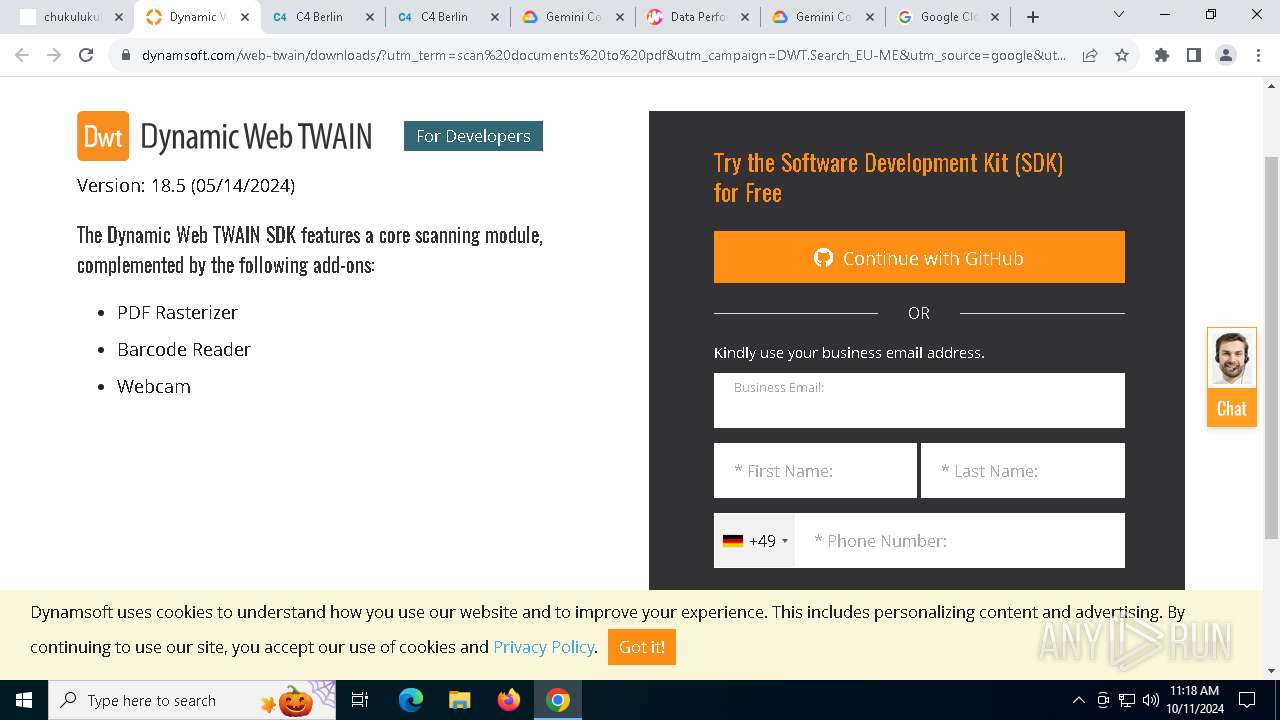The height and width of the screenshot is (720, 1280).
Task: Open the Privacy Policy link
Action: point(544,647)
